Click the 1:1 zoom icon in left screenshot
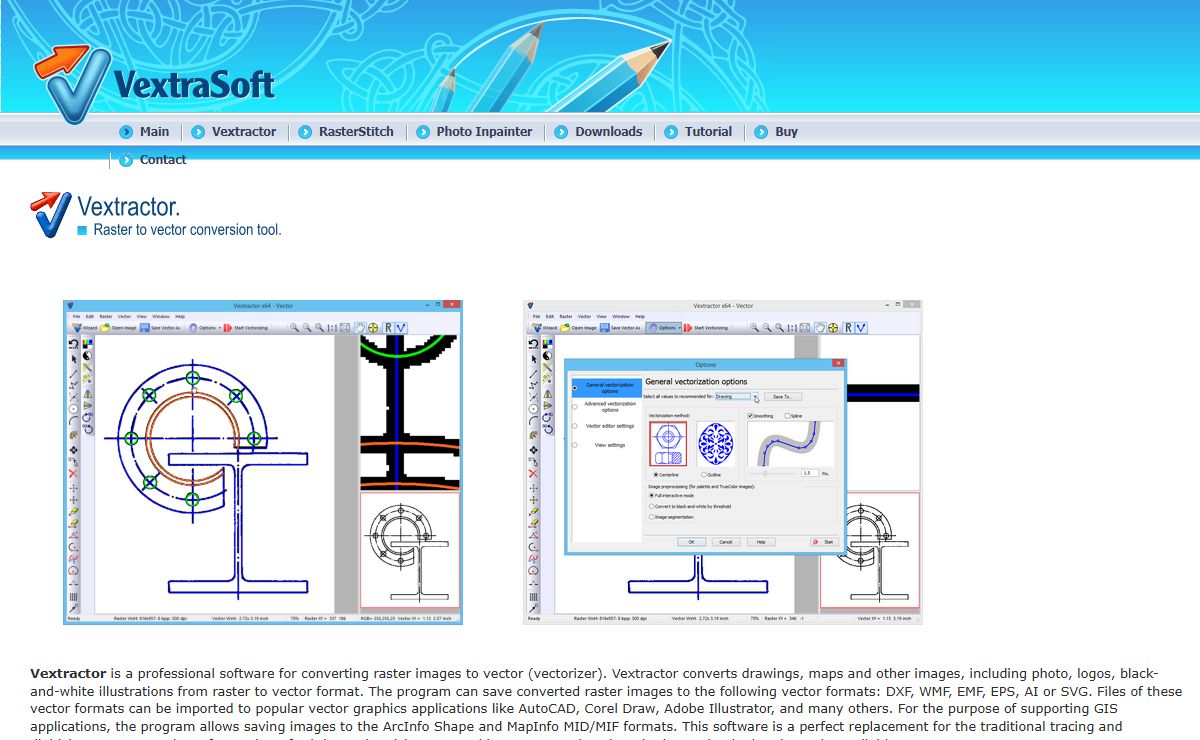Image resolution: width=1200 pixels, height=740 pixels. click(x=332, y=328)
